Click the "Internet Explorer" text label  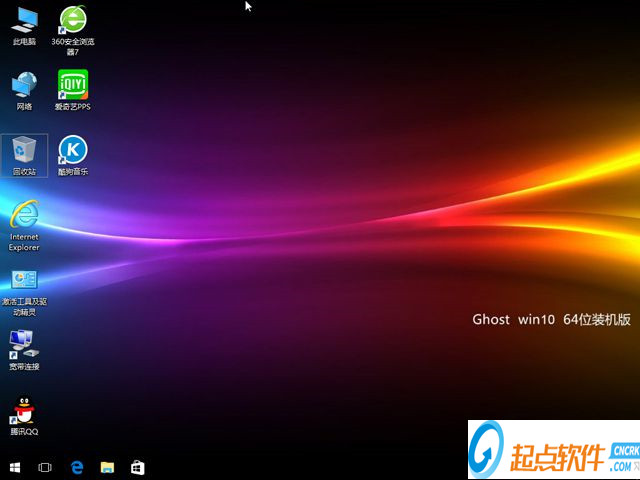[24, 242]
